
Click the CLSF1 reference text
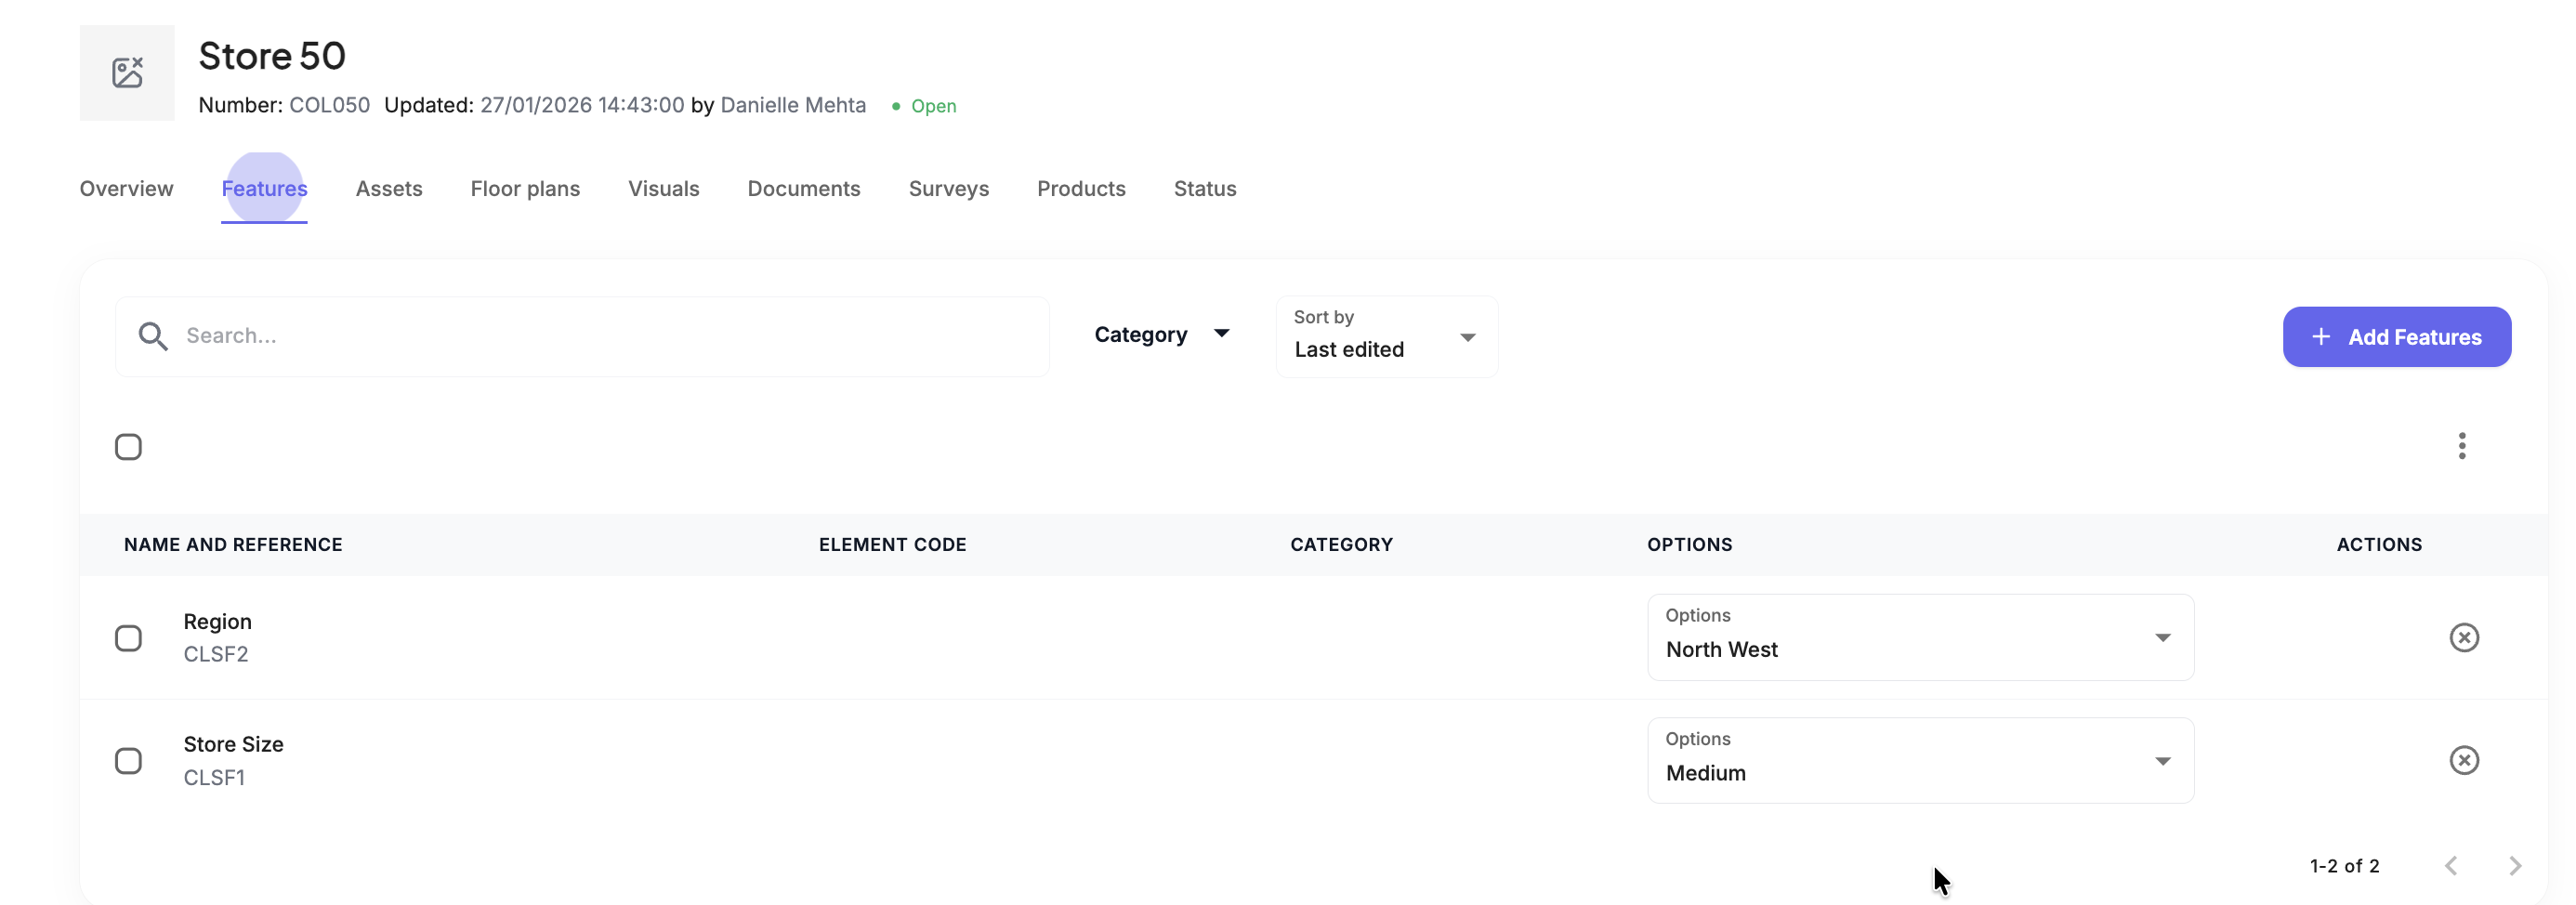(214, 777)
